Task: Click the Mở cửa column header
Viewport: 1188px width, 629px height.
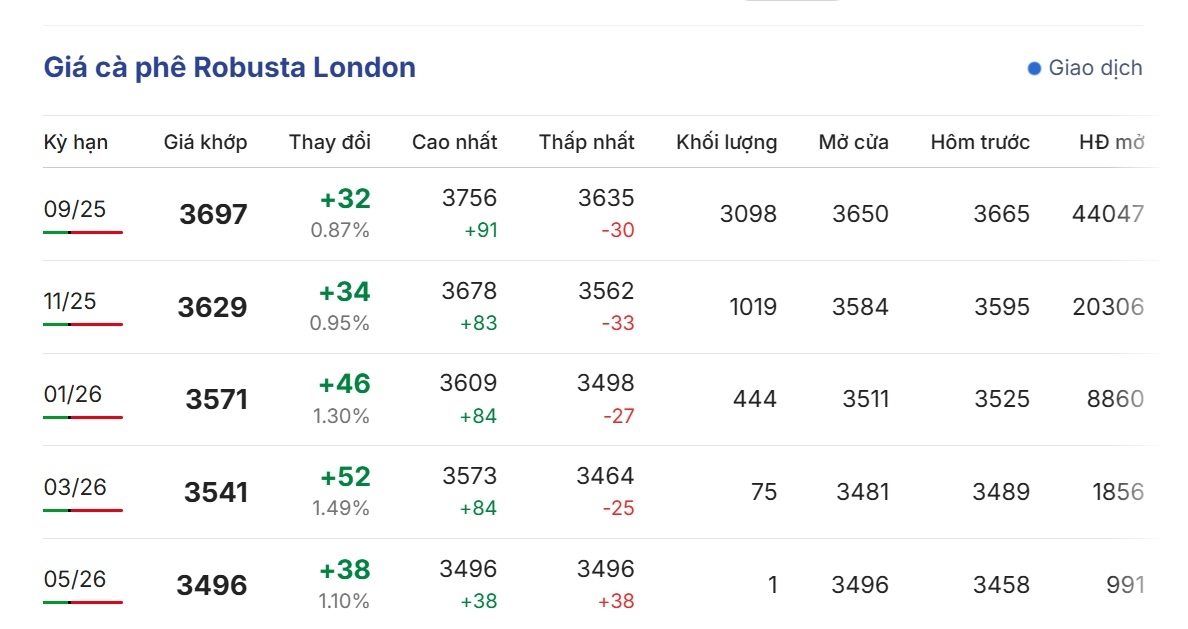Action: (x=853, y=142)
